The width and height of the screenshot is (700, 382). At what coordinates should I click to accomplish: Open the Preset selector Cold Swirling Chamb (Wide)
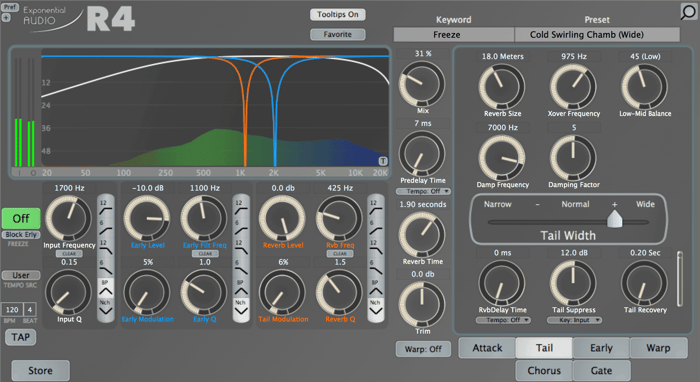coord(597,34)
